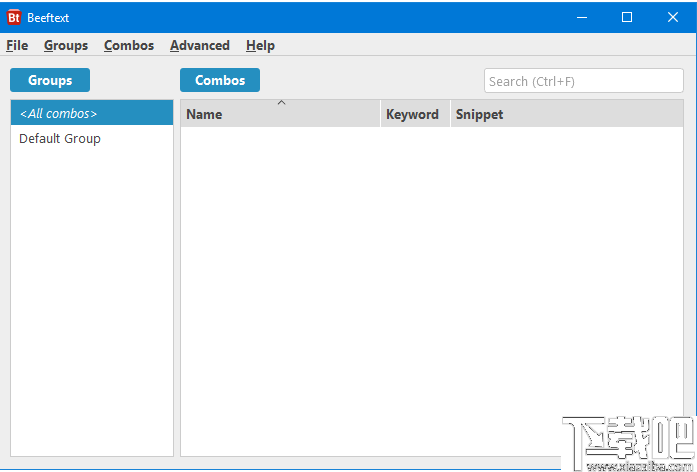Open the Advanced menu
The image size is (697, 472).
click(200, 45)
